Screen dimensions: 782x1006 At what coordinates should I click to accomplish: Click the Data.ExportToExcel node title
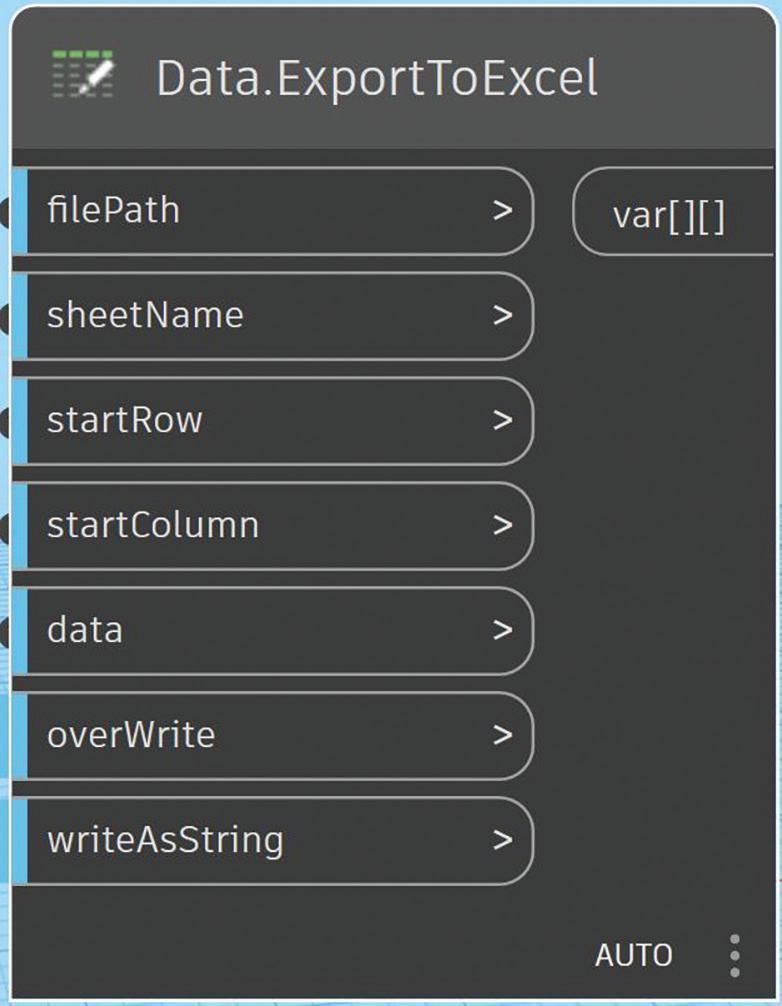(377, 79)
